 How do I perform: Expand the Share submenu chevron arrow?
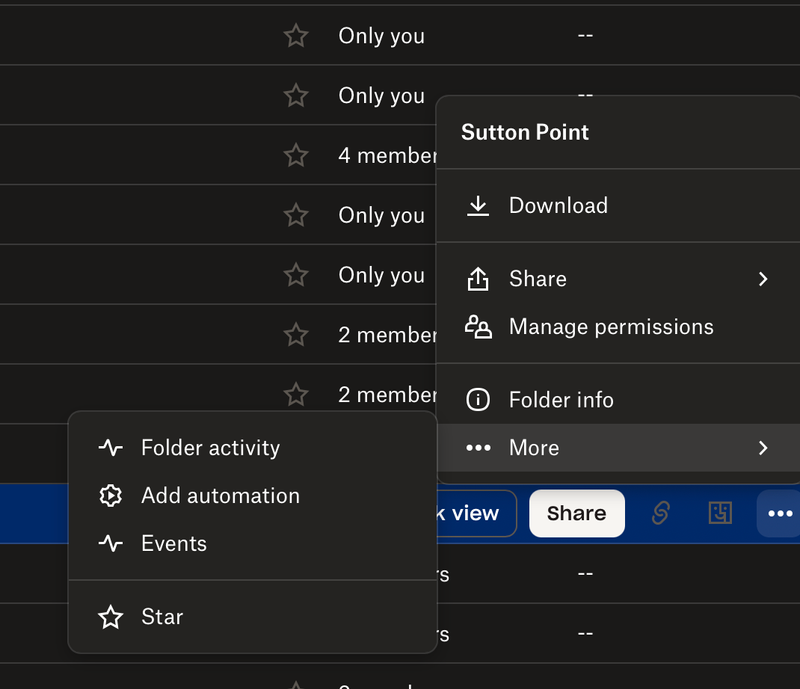(x=763, y=279)
